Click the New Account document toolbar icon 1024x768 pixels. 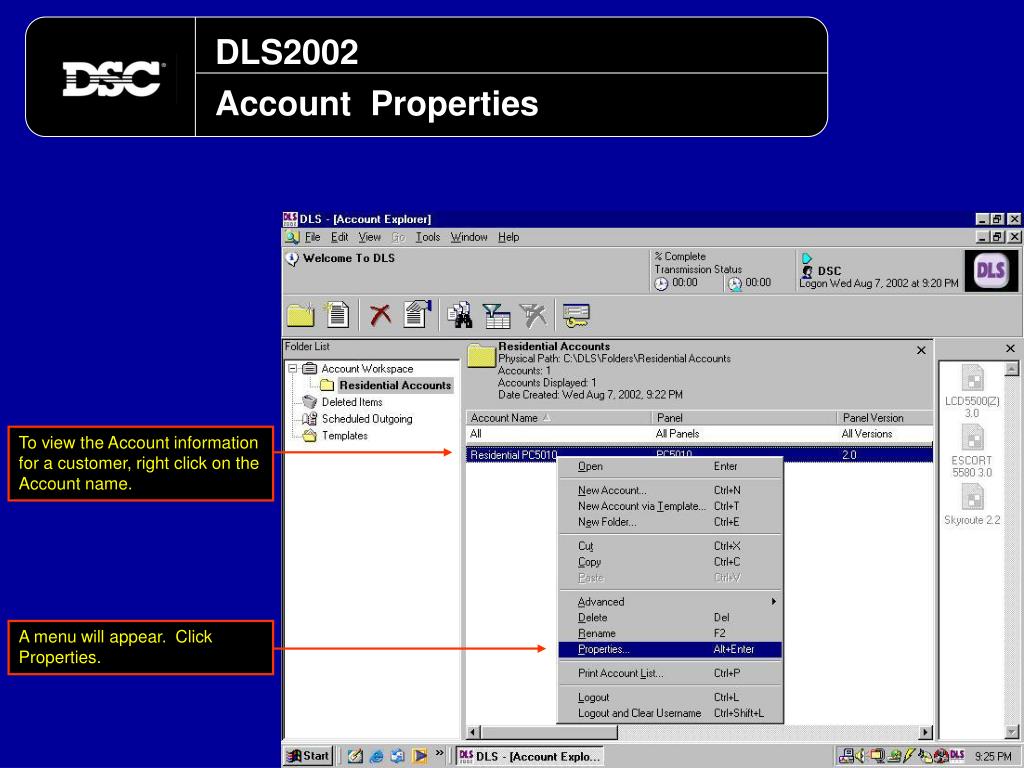(x=337, y=315)
